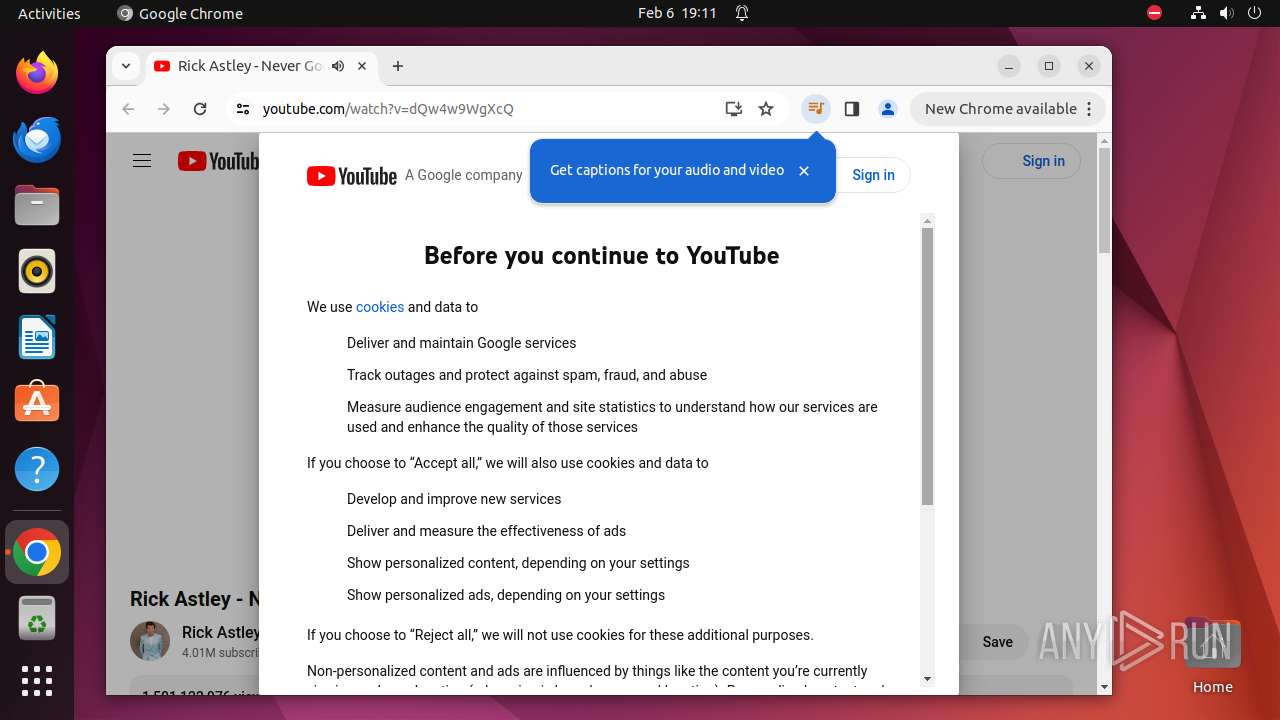Open a new tab with plus button

pos(398,66)
